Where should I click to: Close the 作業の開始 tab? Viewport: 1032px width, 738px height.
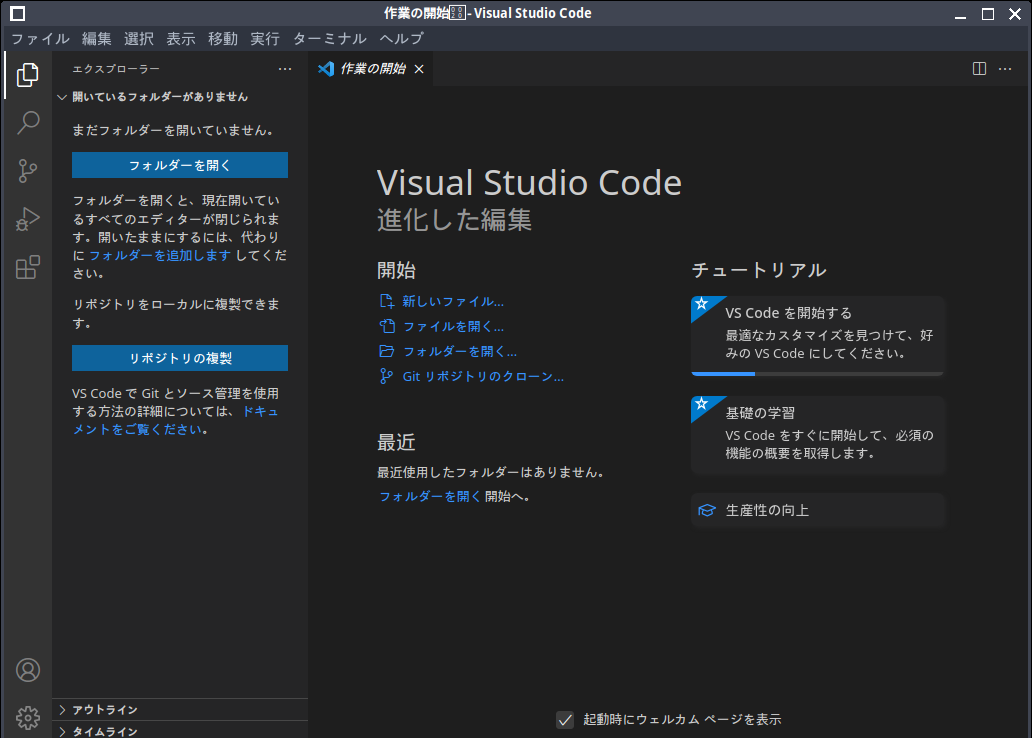(x=419, y=69)
